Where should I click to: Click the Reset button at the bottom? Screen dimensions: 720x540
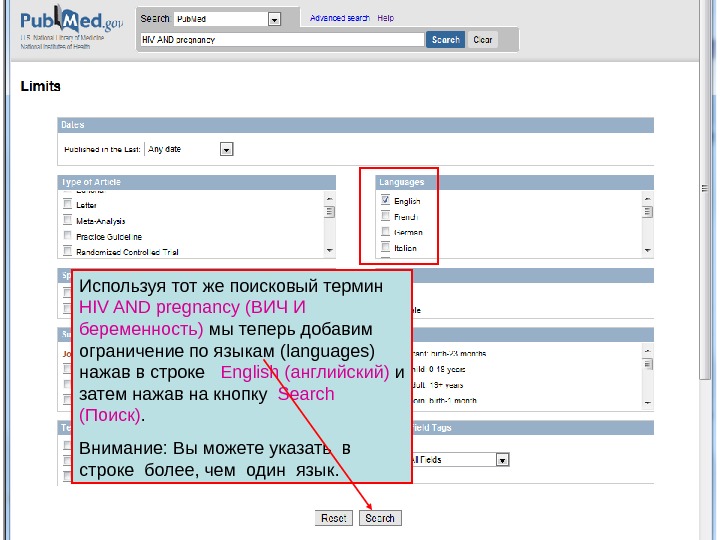[334, 518]
